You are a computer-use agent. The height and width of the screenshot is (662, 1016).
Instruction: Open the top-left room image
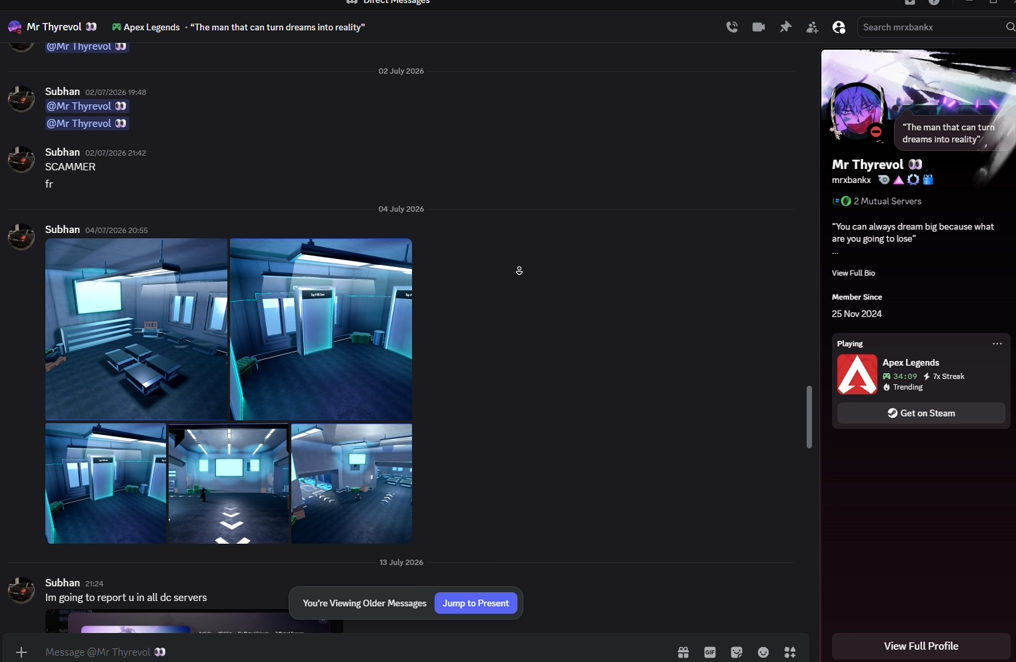(136, 329)
